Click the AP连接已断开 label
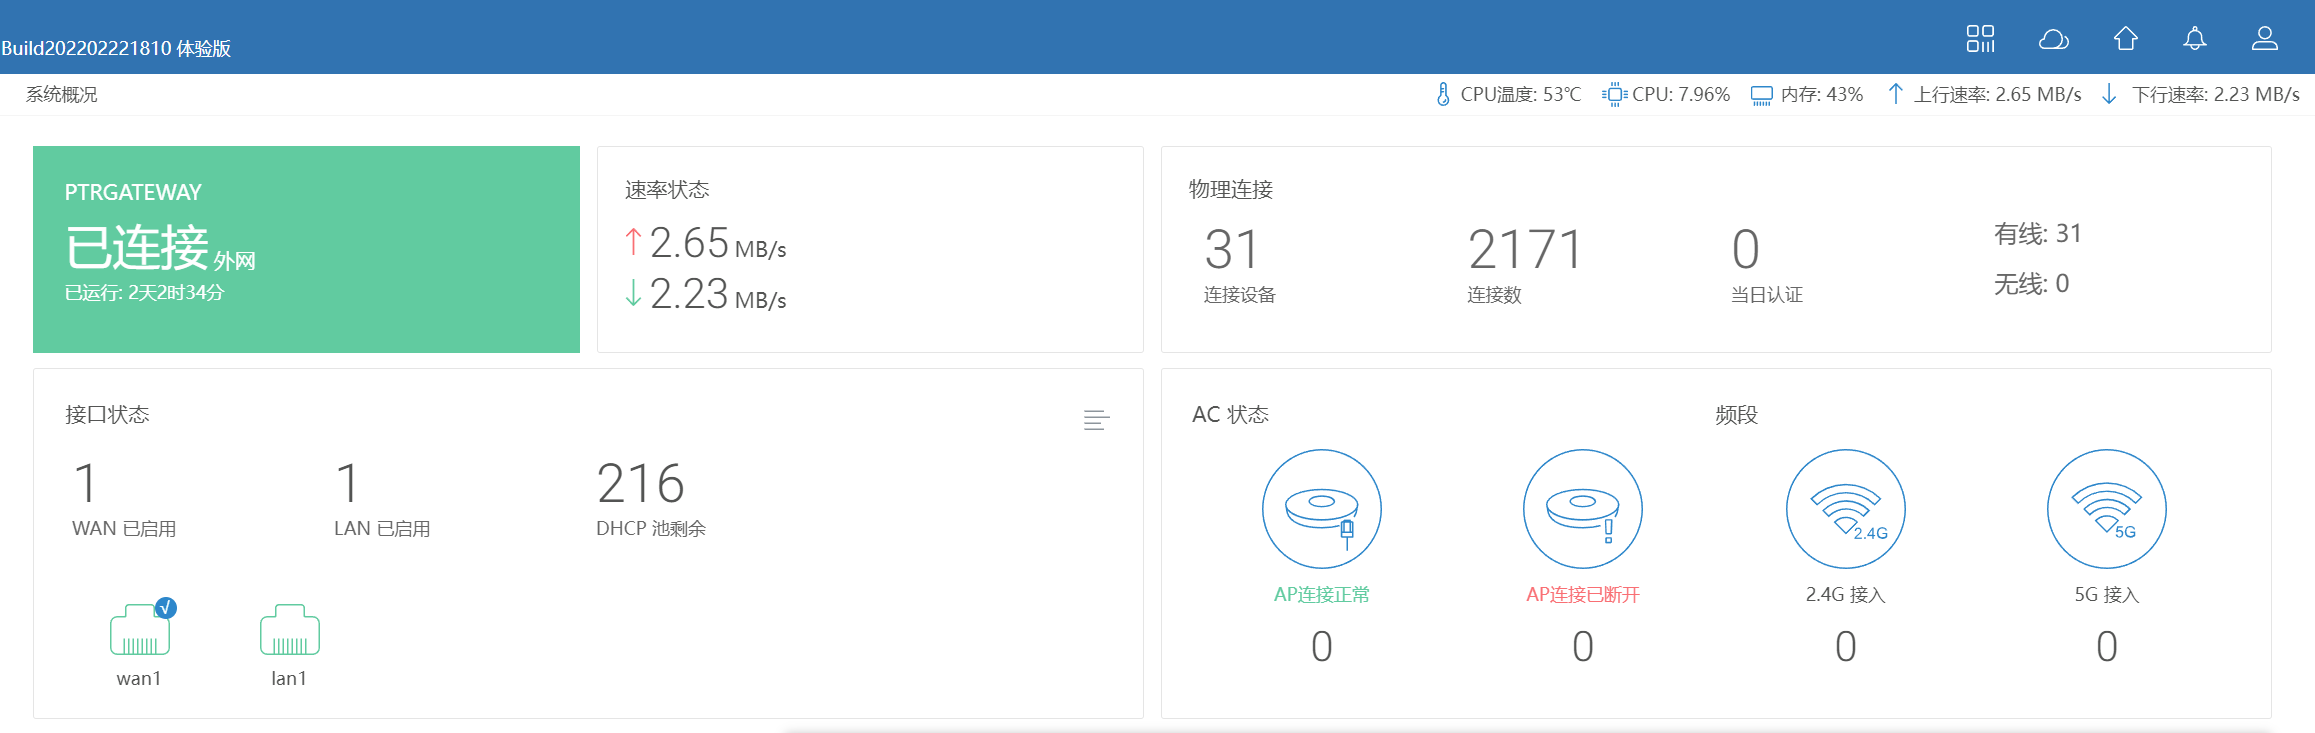2315x733 pixels. [1582, 595]
